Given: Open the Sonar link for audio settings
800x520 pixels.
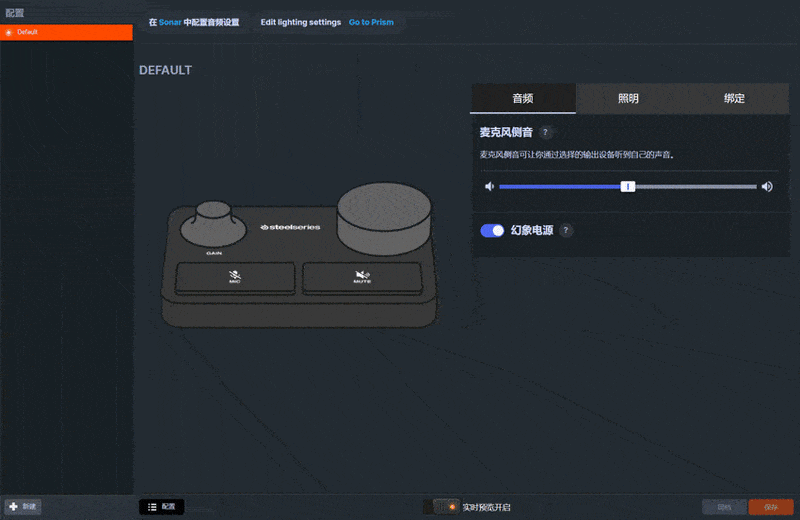Looking at the screenshot, I should click(x=170, y=22).
